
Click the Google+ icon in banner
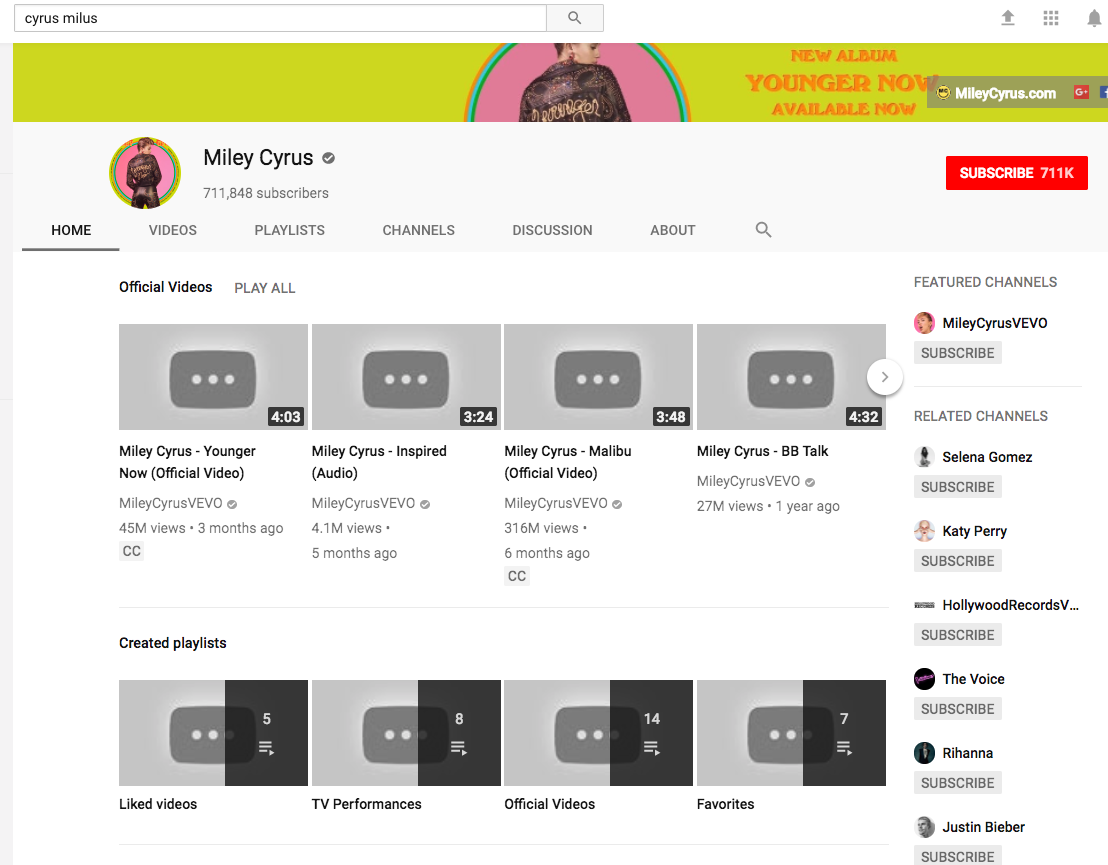pyautogui.click(x=1081, y=92)
